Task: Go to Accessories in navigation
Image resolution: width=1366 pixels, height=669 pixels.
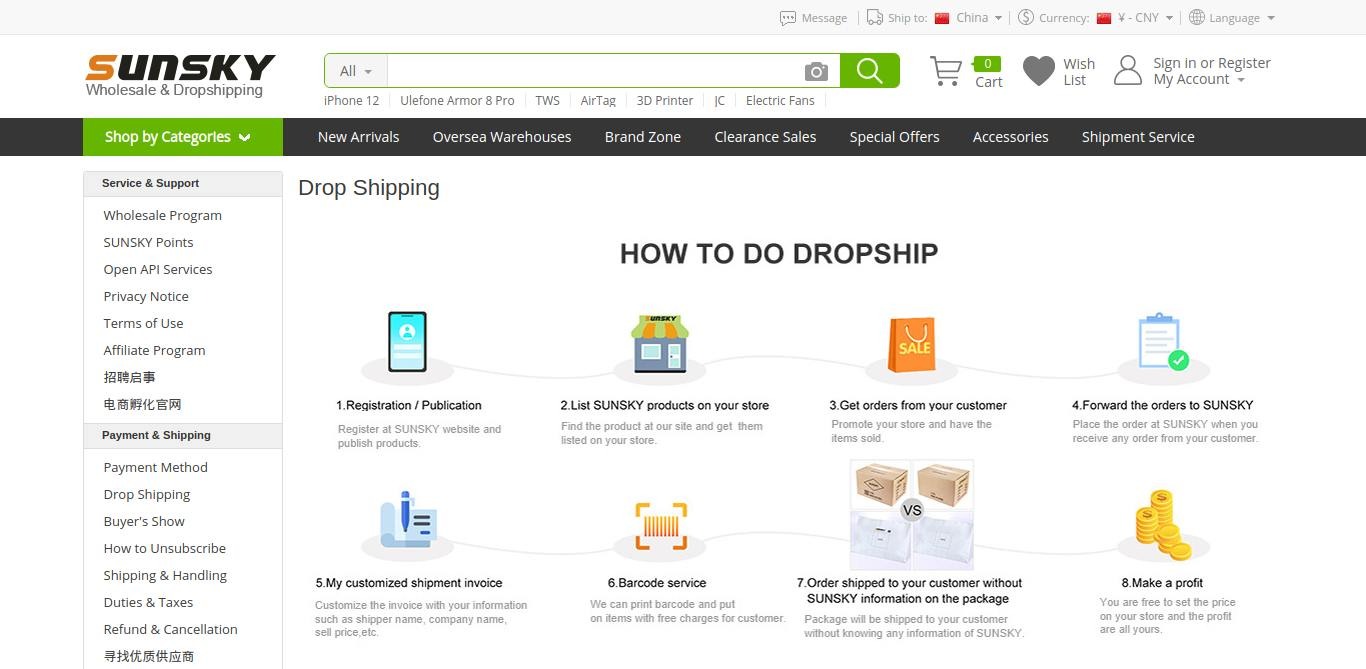Action: click(x=1010, y=137)
